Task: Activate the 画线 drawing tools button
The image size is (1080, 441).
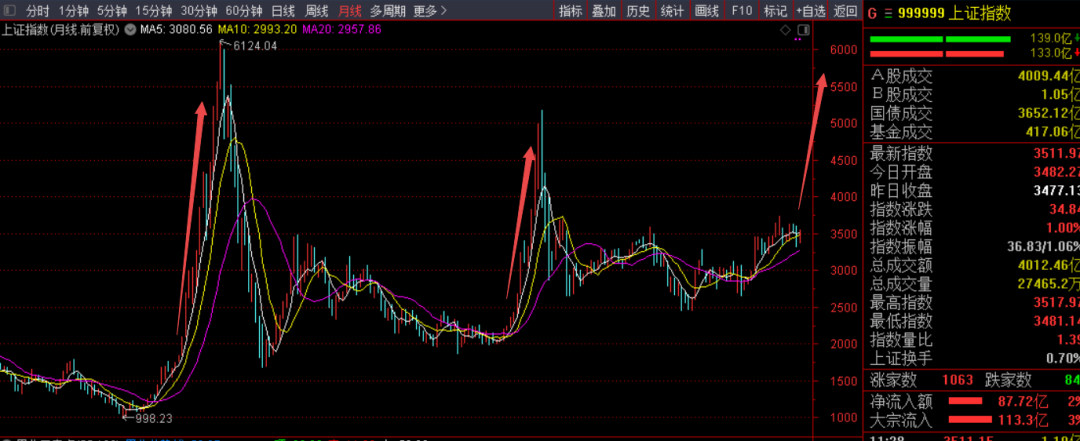Action: (x=707, y=11)
